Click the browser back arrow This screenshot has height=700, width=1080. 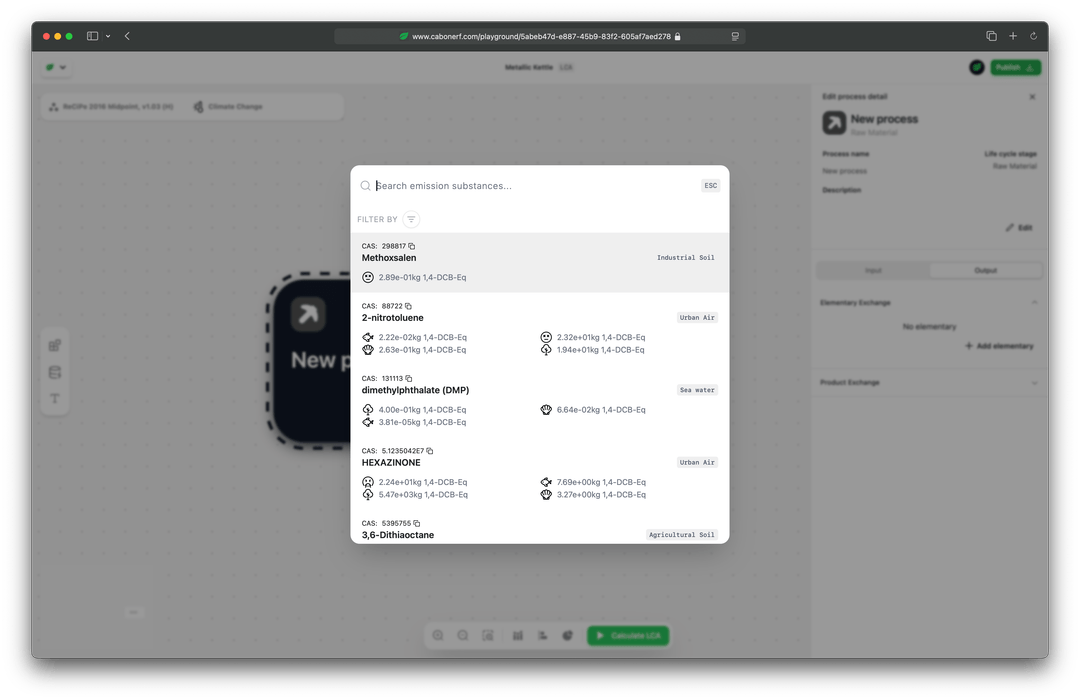pyautogui.click(x=127, y=36)
